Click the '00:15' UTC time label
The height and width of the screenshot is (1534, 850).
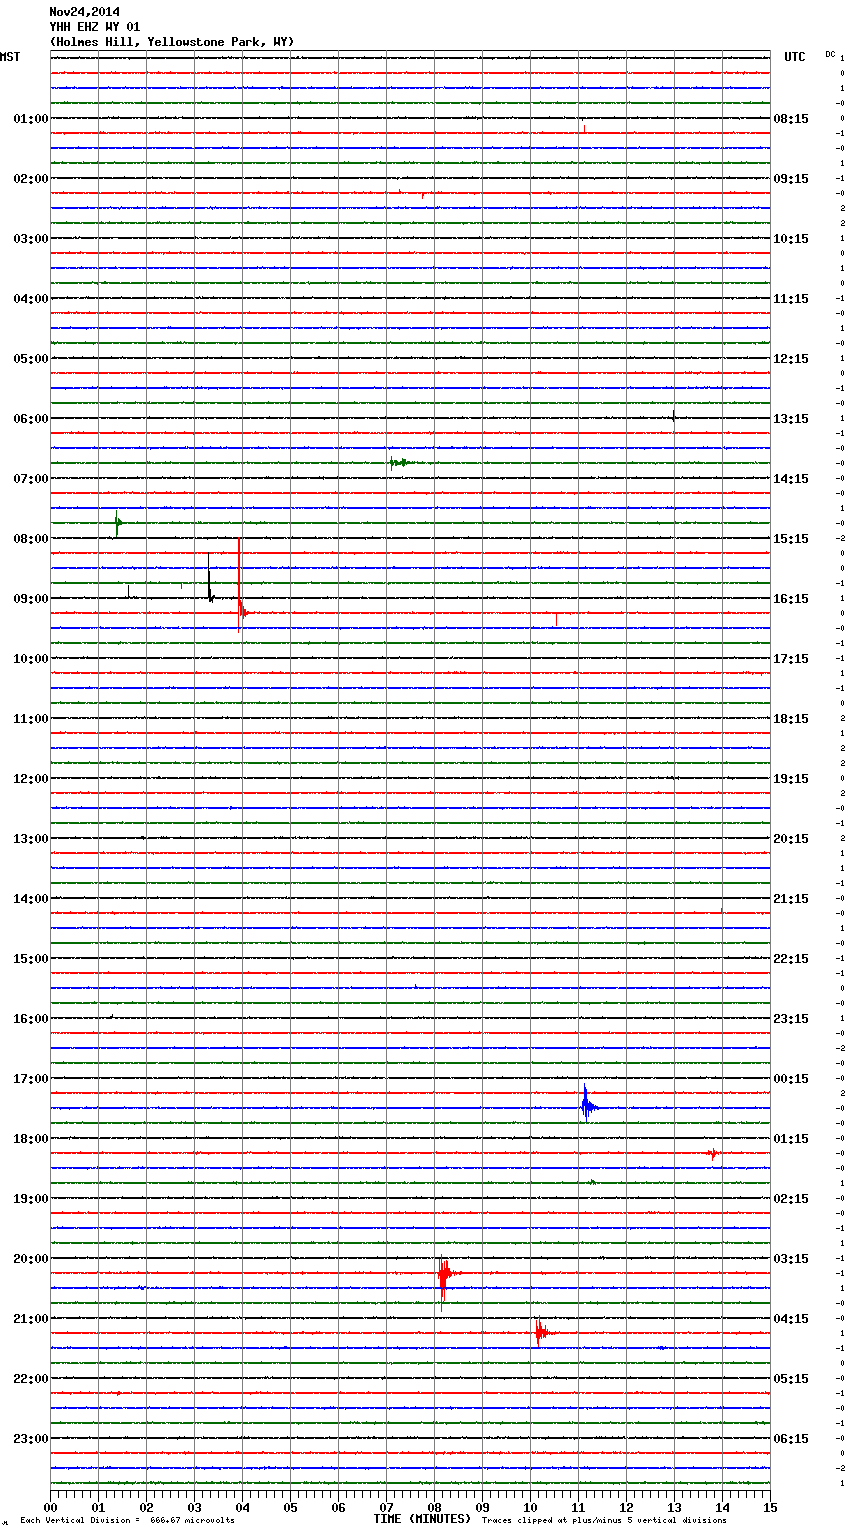791,1079
